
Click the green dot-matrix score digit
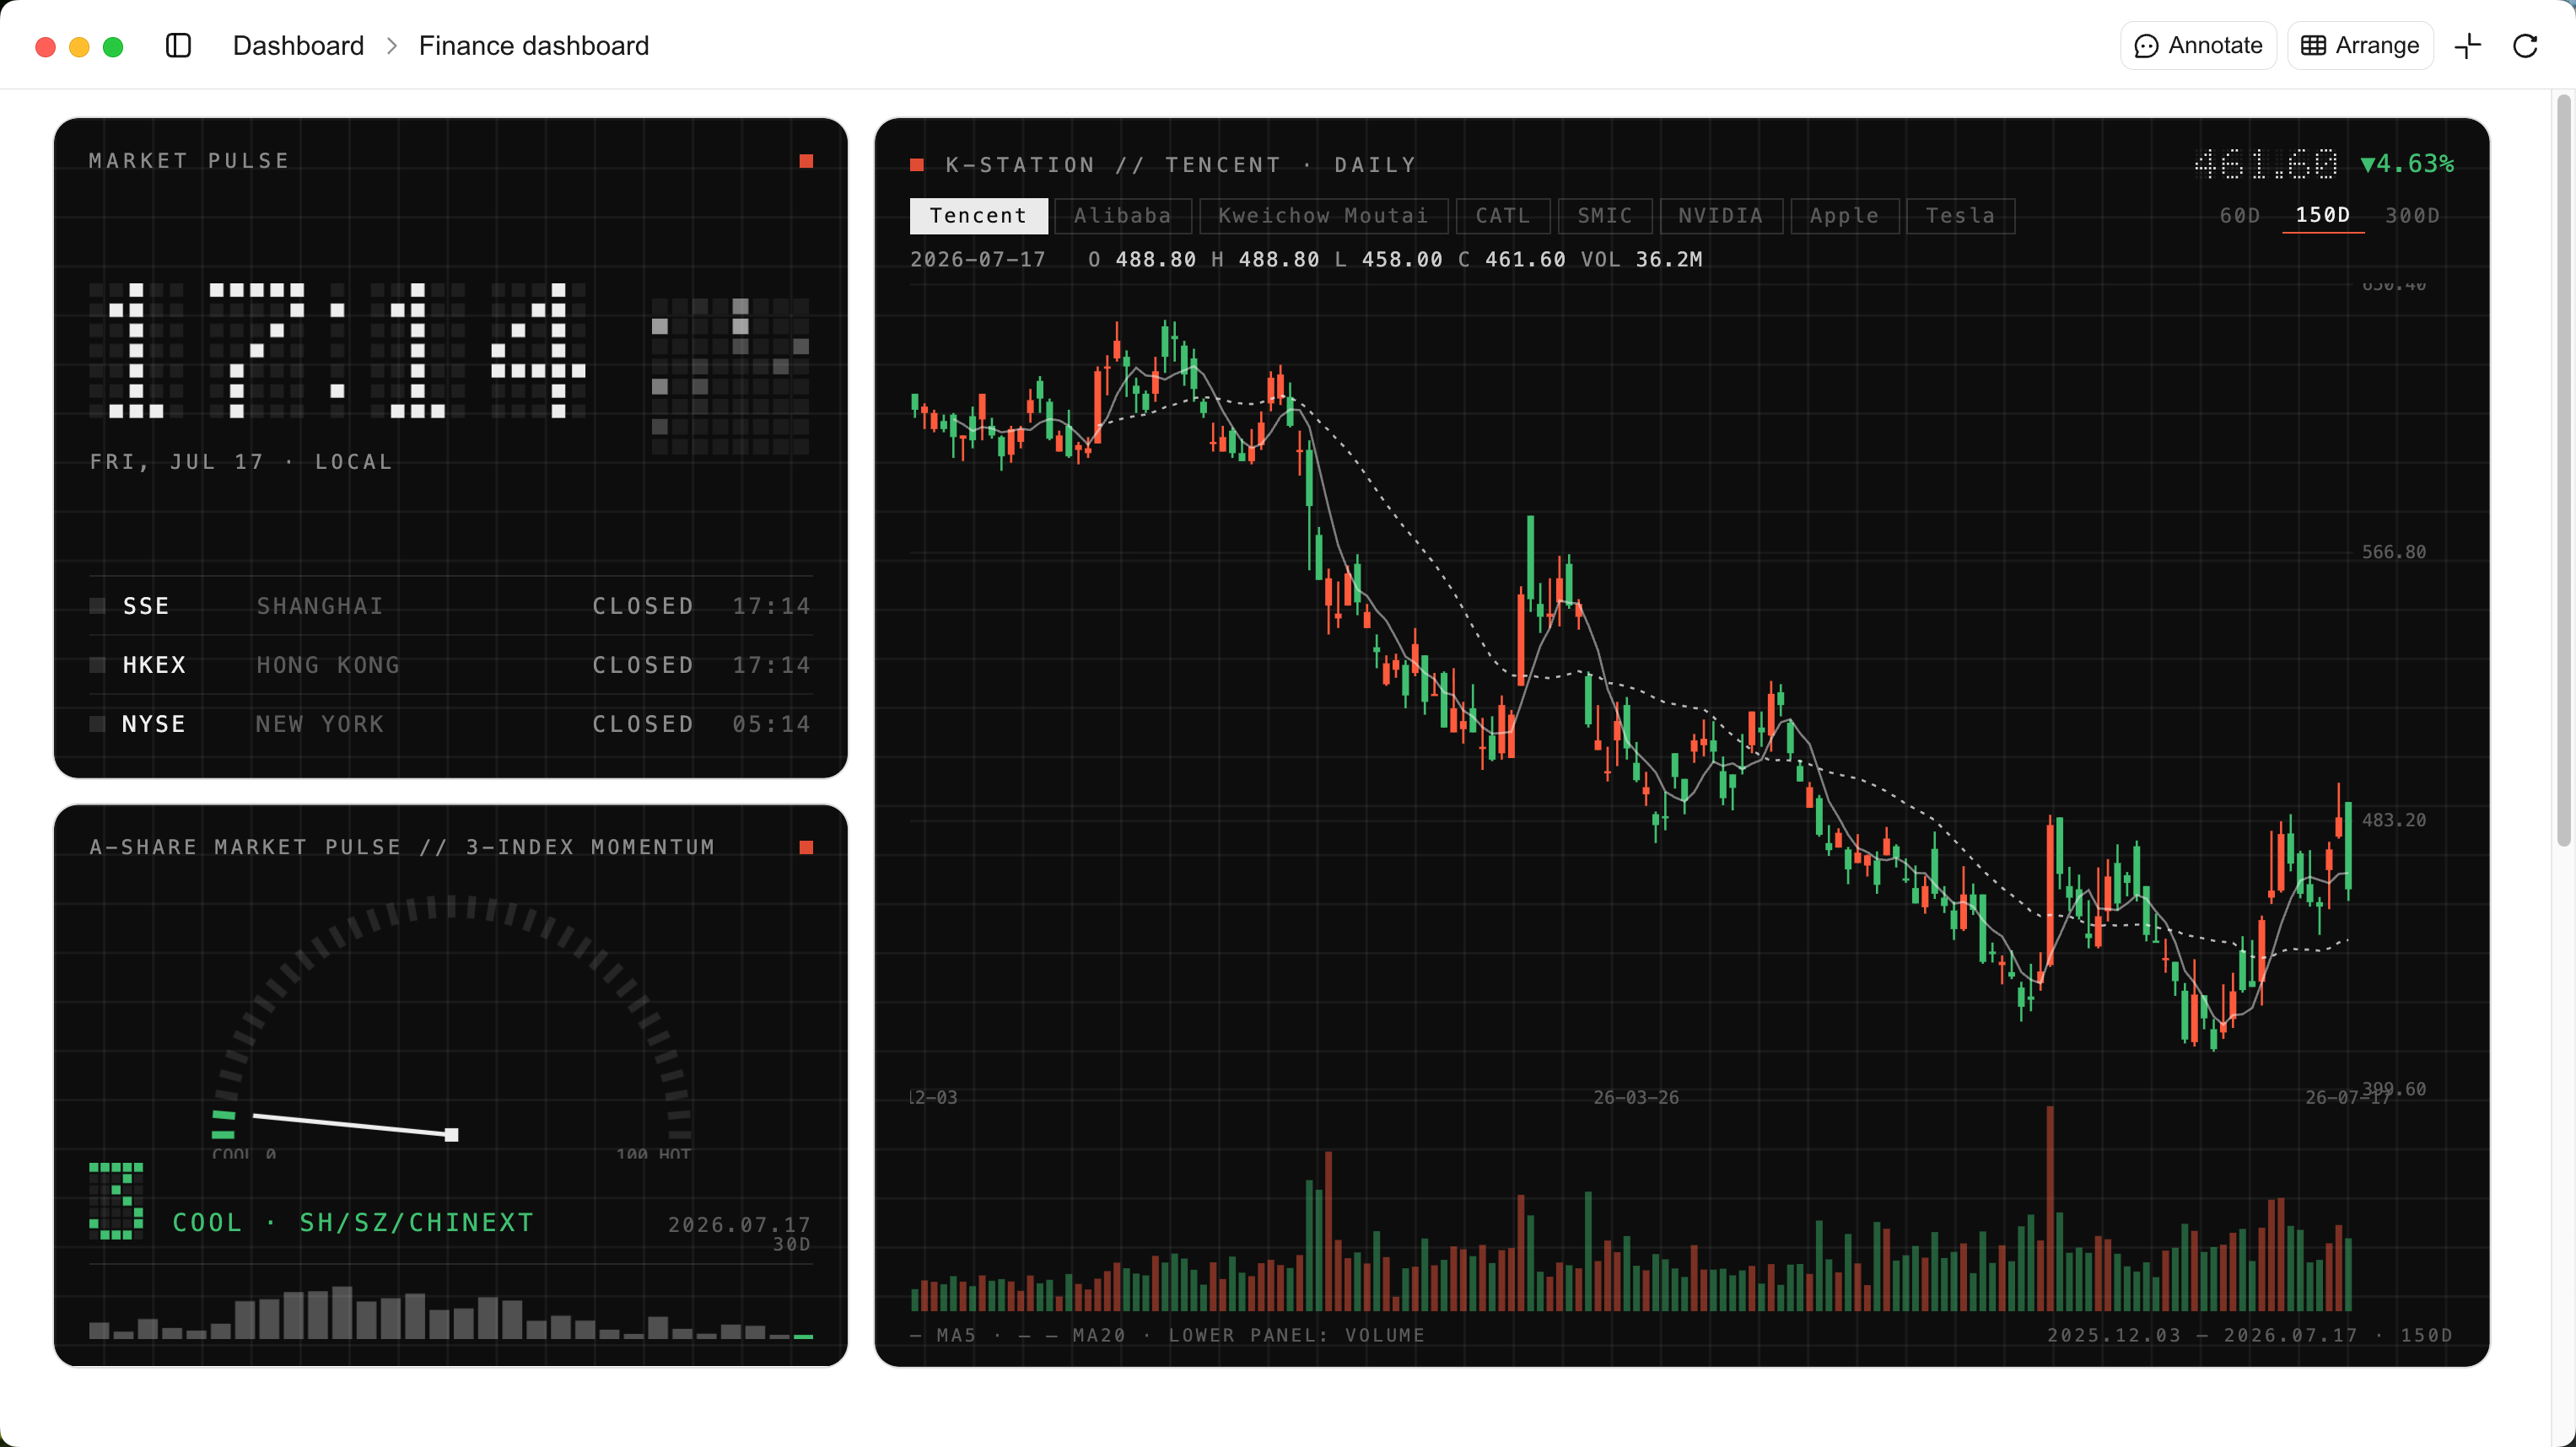116,1201
